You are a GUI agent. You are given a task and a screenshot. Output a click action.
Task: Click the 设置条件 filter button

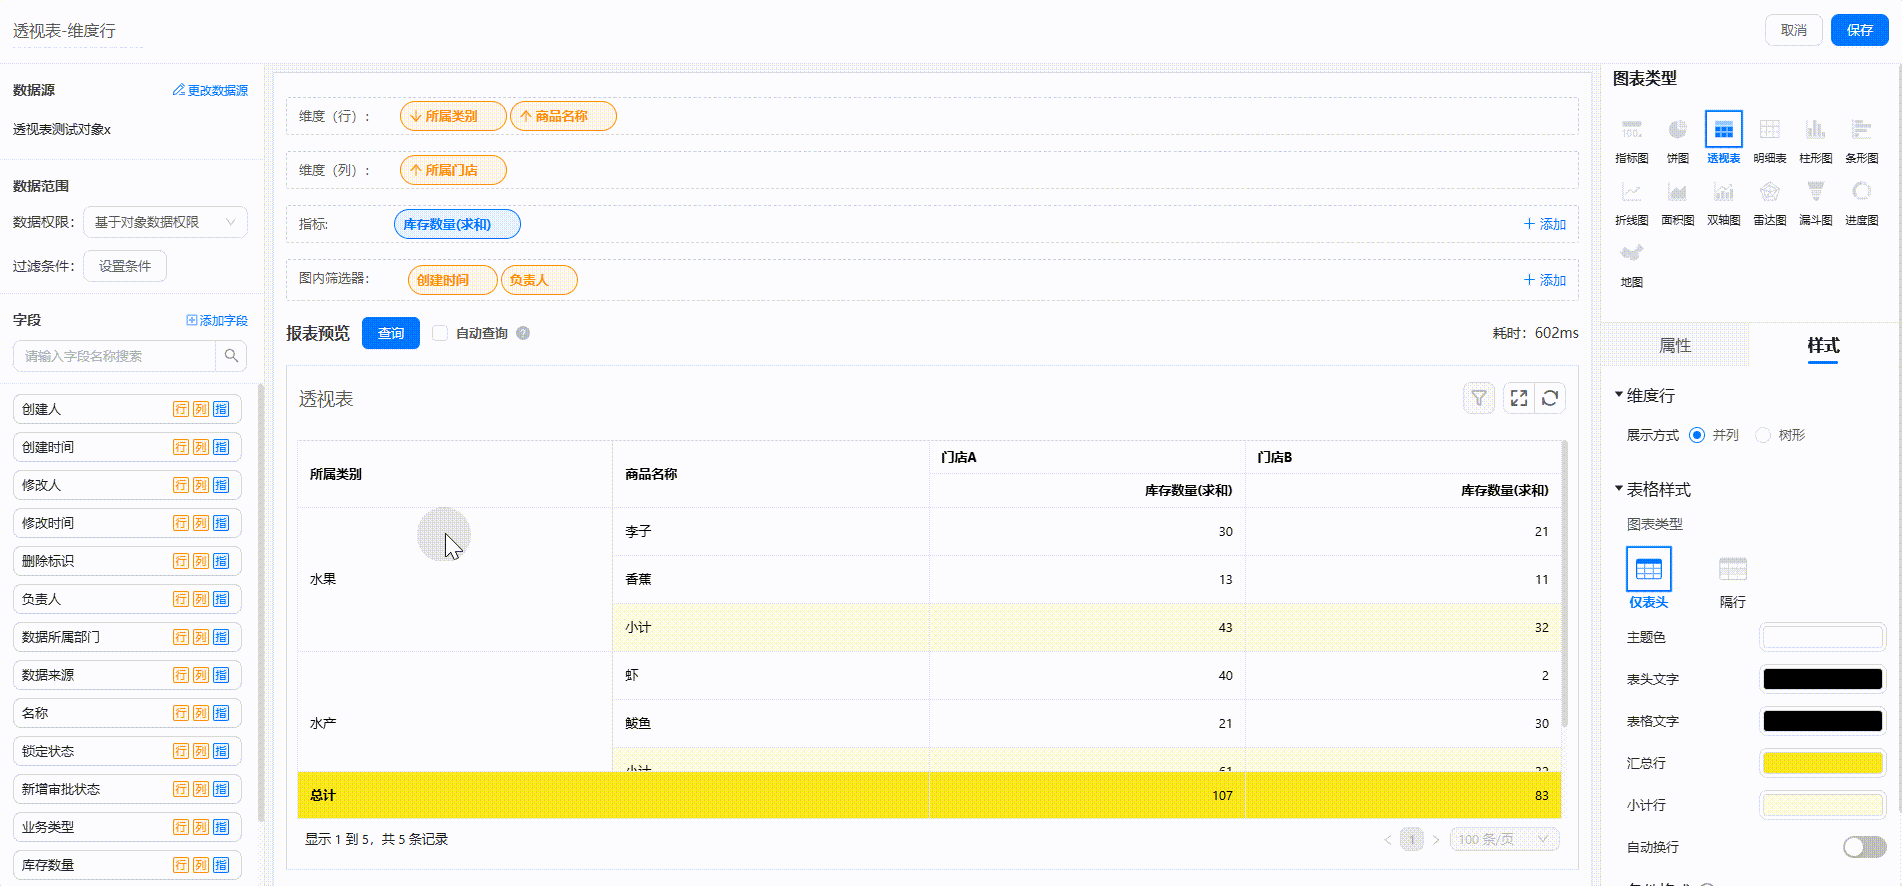point(125,266)
